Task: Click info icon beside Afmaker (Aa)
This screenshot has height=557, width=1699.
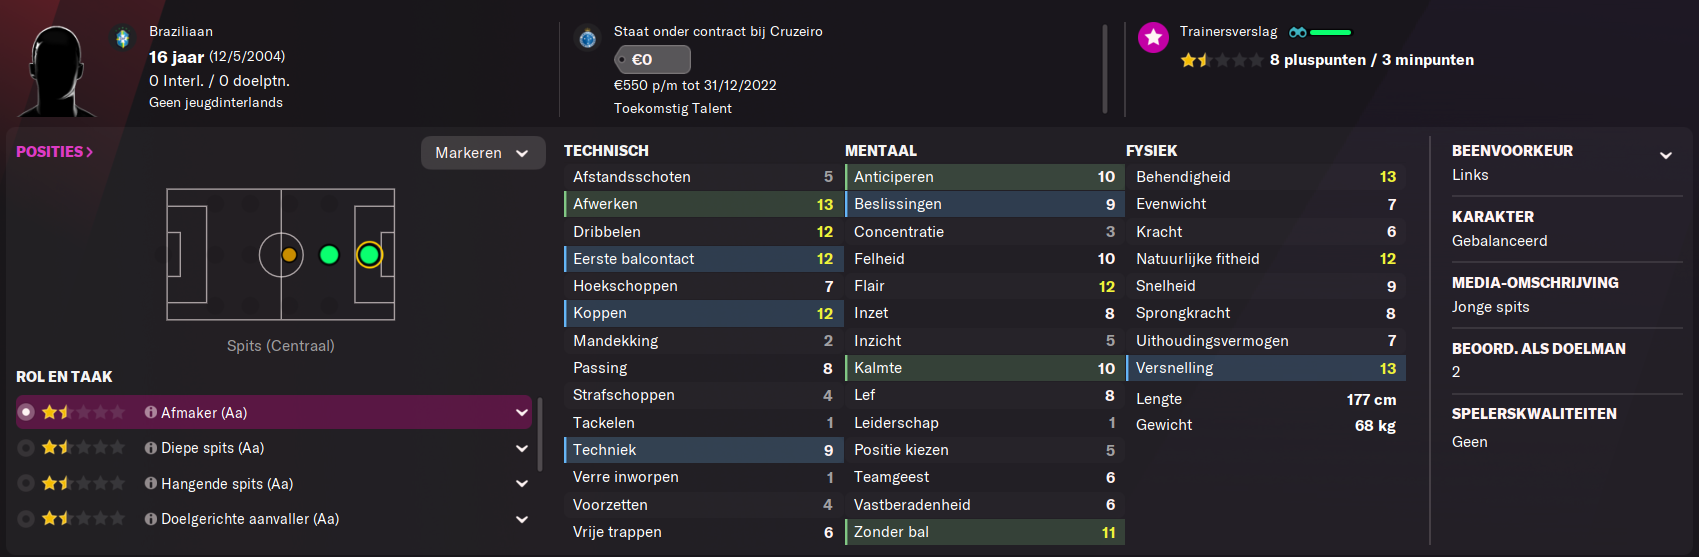Action: click(151, 412)
